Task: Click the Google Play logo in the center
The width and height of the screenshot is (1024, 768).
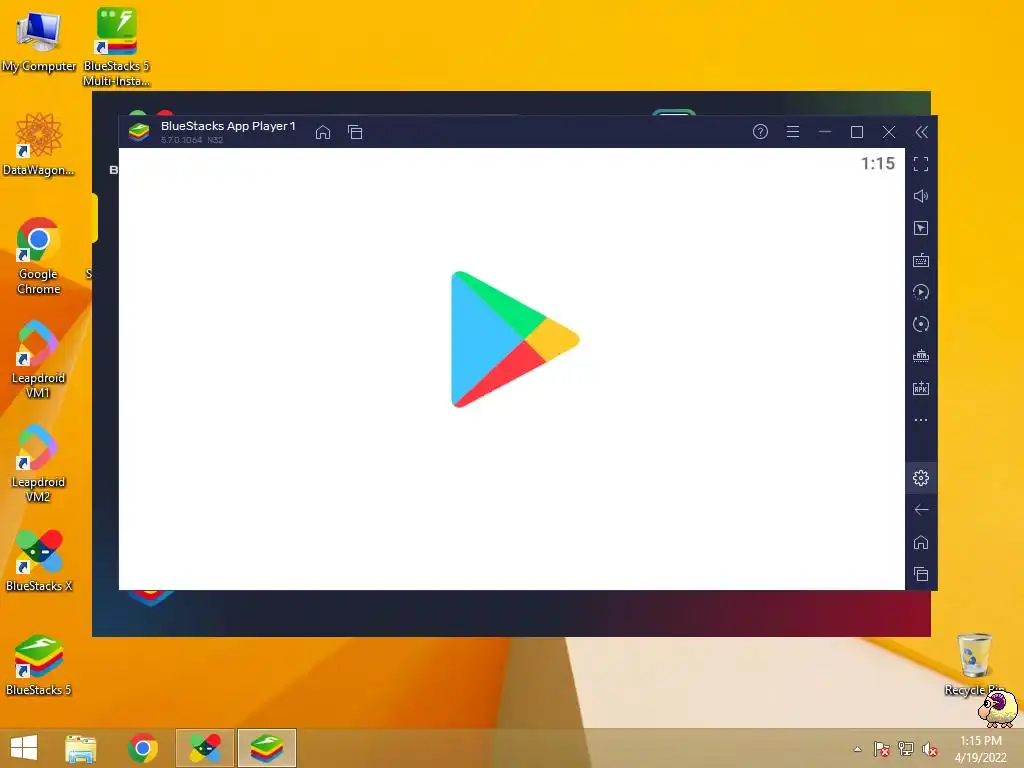Action: point(515,339)
